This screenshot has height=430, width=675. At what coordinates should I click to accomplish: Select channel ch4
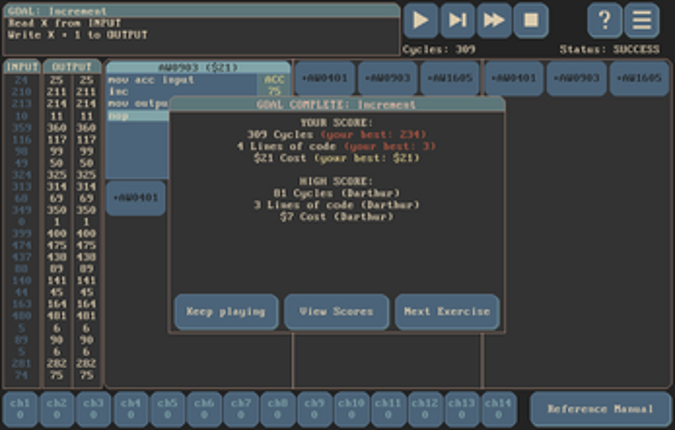[x=130, y=409]
